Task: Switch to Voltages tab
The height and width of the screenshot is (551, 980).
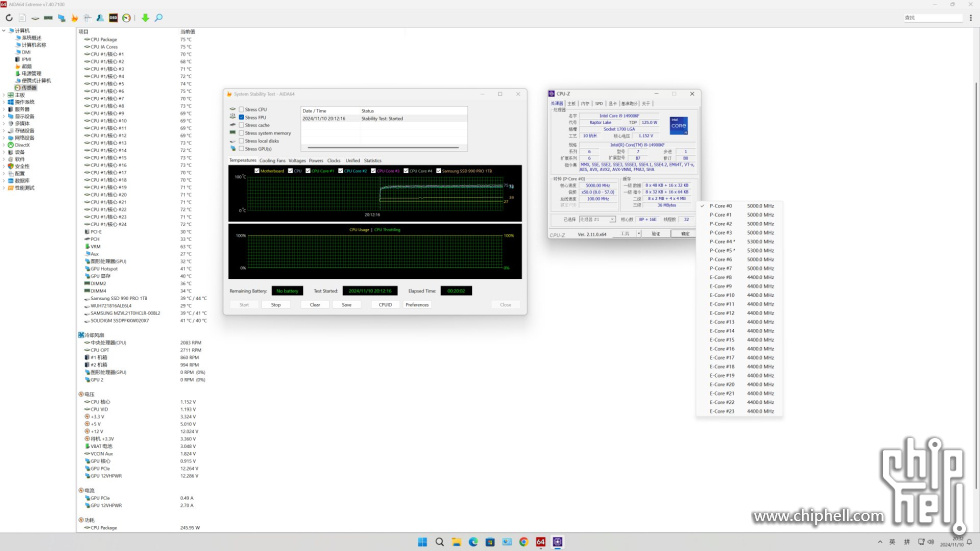Action: 298,161
